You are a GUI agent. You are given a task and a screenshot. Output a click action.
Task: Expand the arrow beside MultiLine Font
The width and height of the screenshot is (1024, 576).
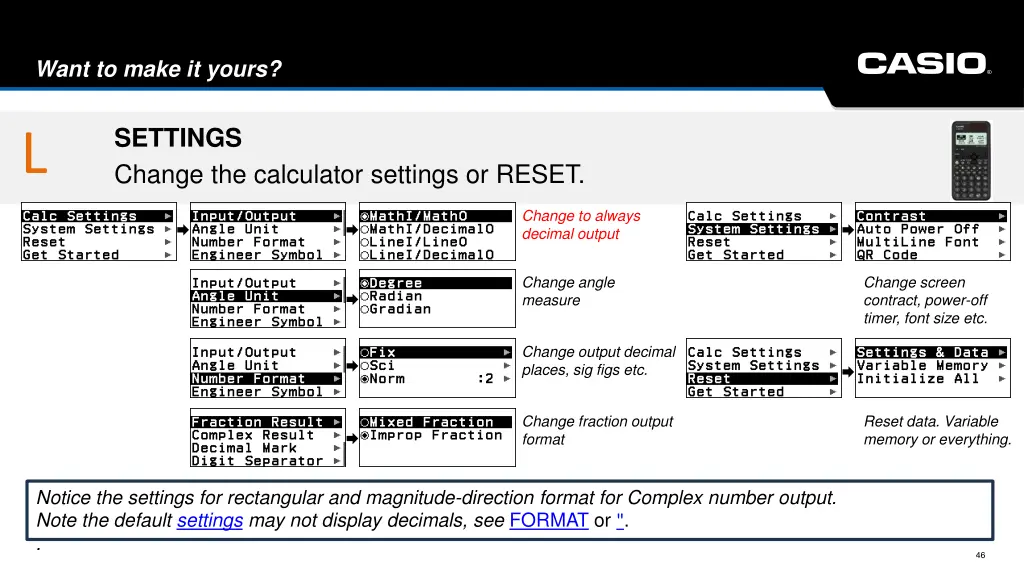(x=1002, y=242)
